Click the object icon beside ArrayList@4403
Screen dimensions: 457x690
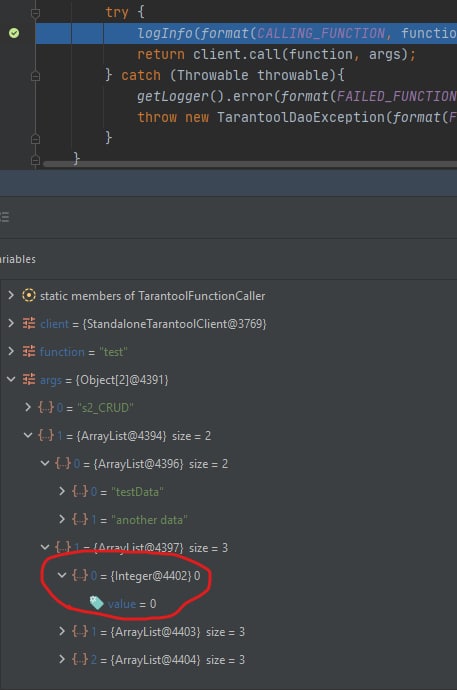click(x=80, y=632)
